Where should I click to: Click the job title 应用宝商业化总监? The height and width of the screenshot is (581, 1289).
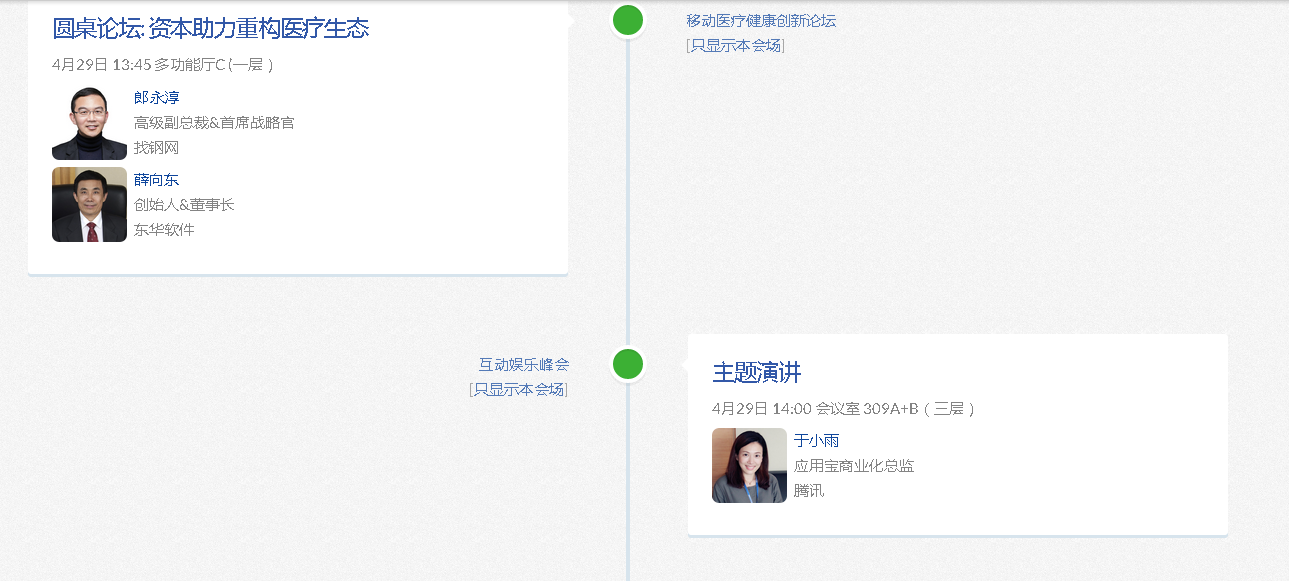pos(854,465)
